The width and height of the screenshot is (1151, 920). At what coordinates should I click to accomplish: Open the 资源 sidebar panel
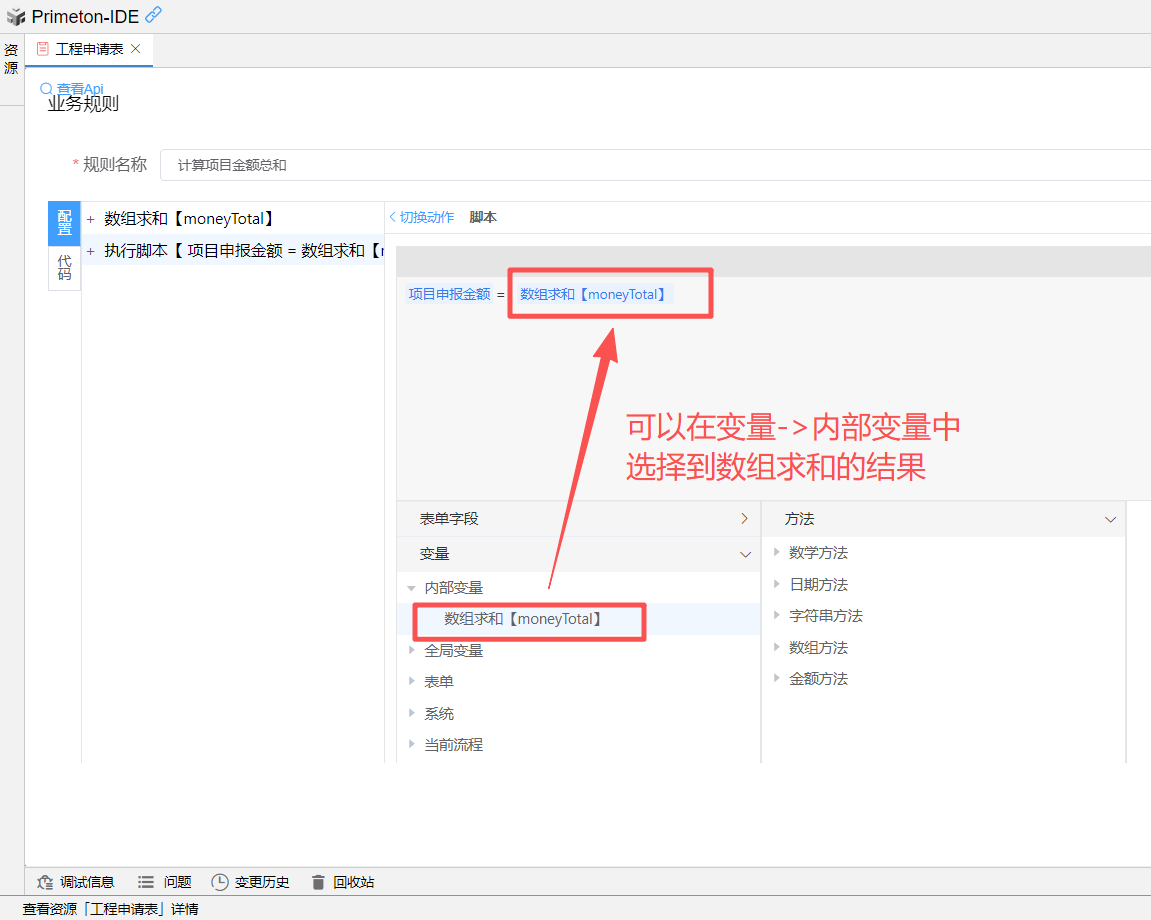[11, 59]
